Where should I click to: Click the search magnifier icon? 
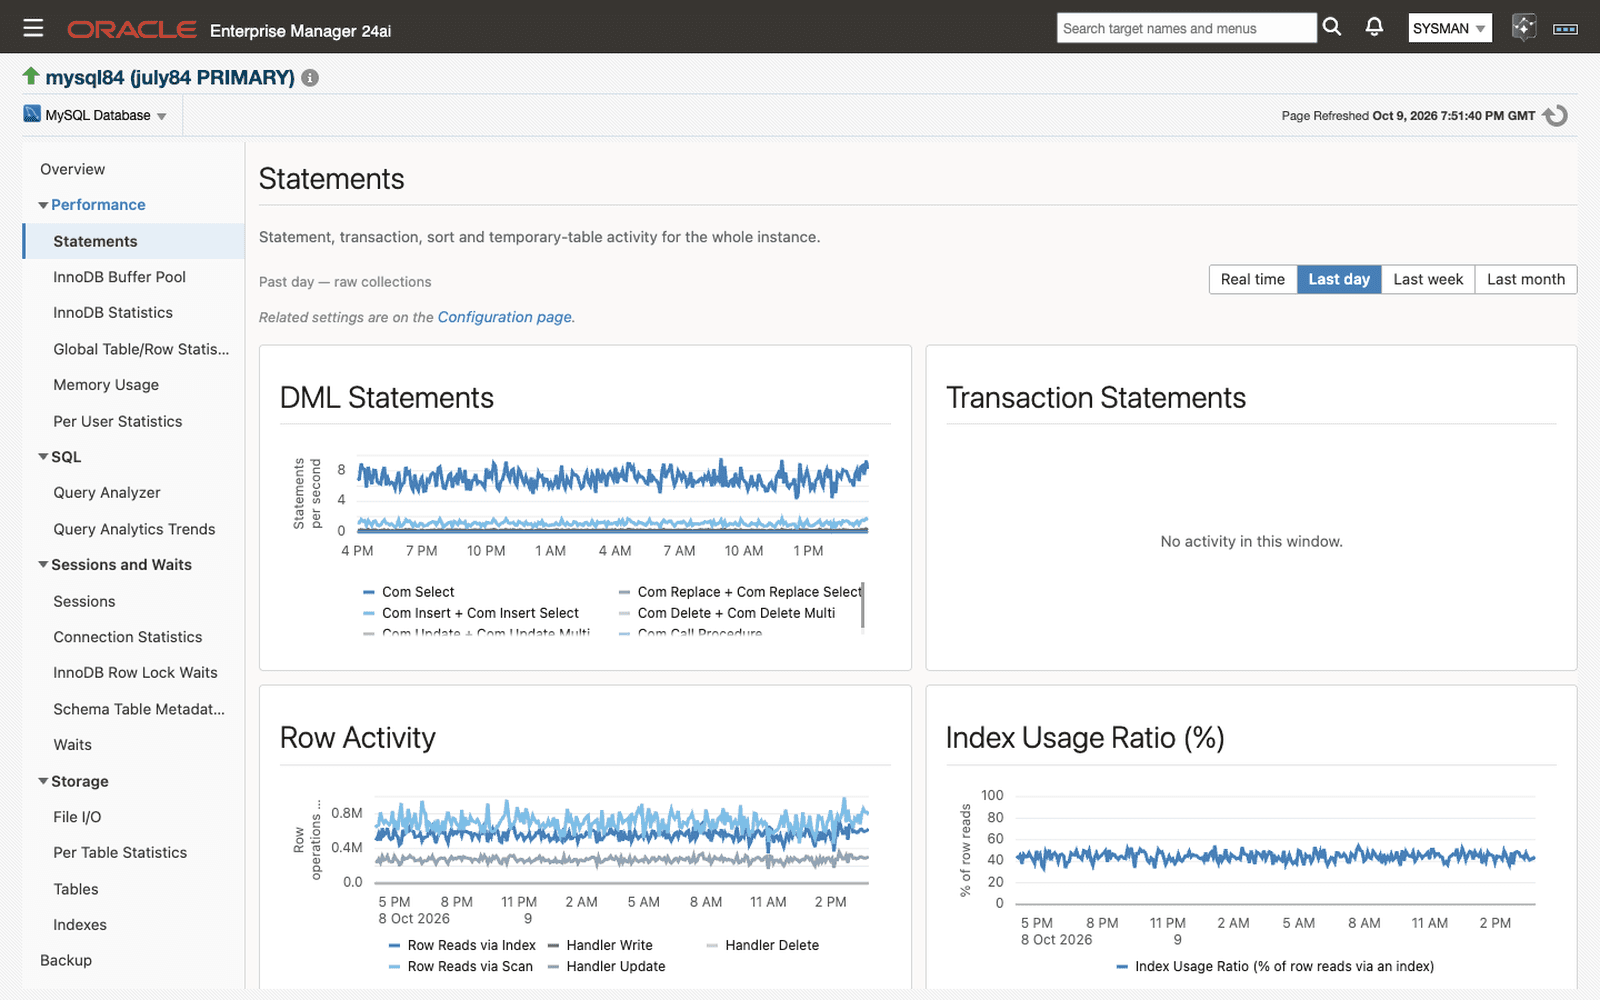[x=1332, y=27]
